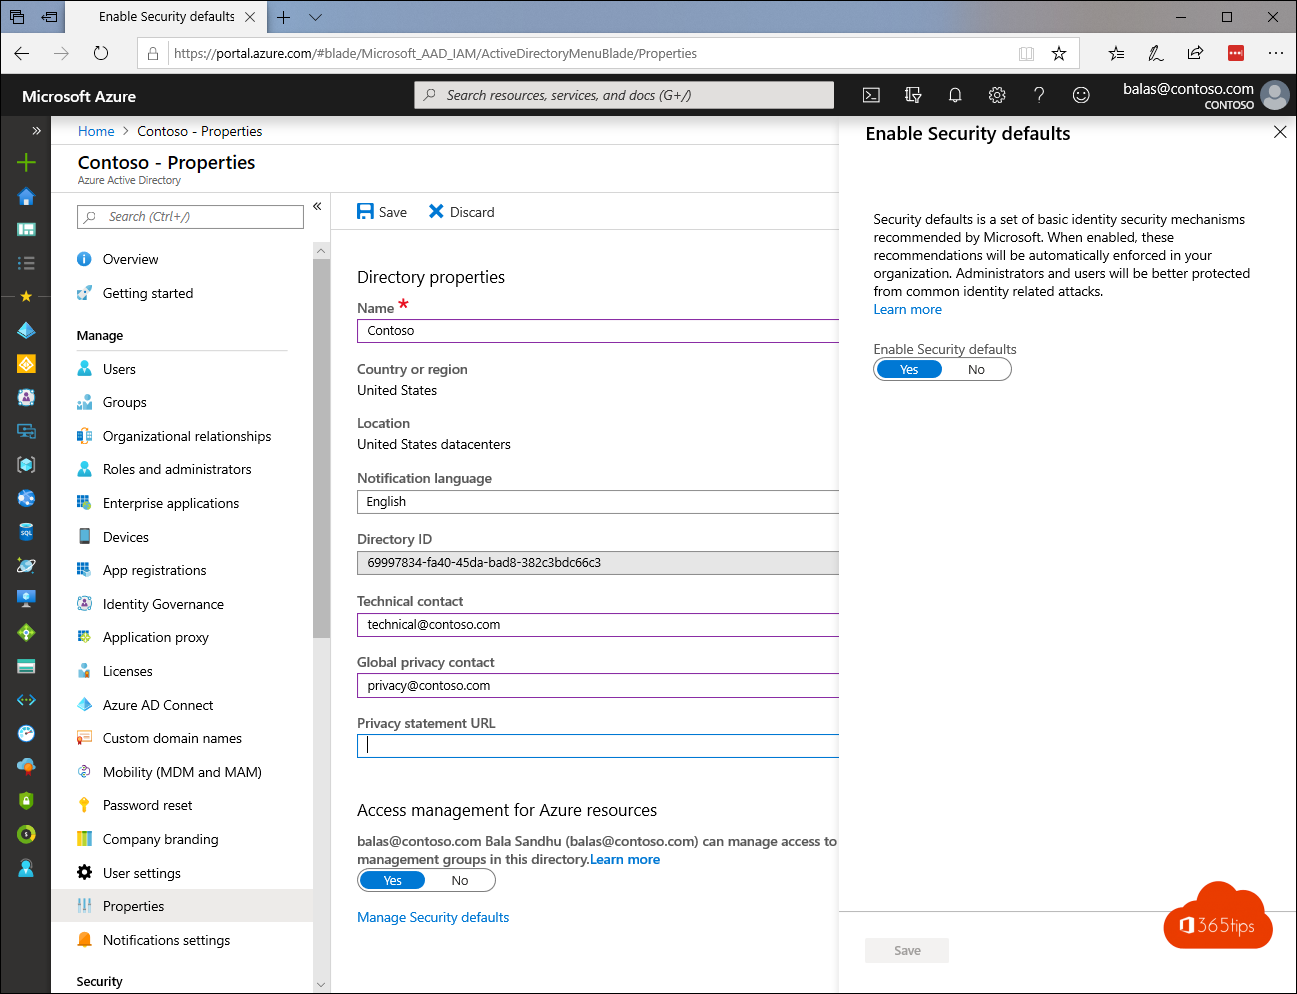Screen dimensions: 1297x994
Task: Open Home icon in left rail
Action: (x=26, y=196)
